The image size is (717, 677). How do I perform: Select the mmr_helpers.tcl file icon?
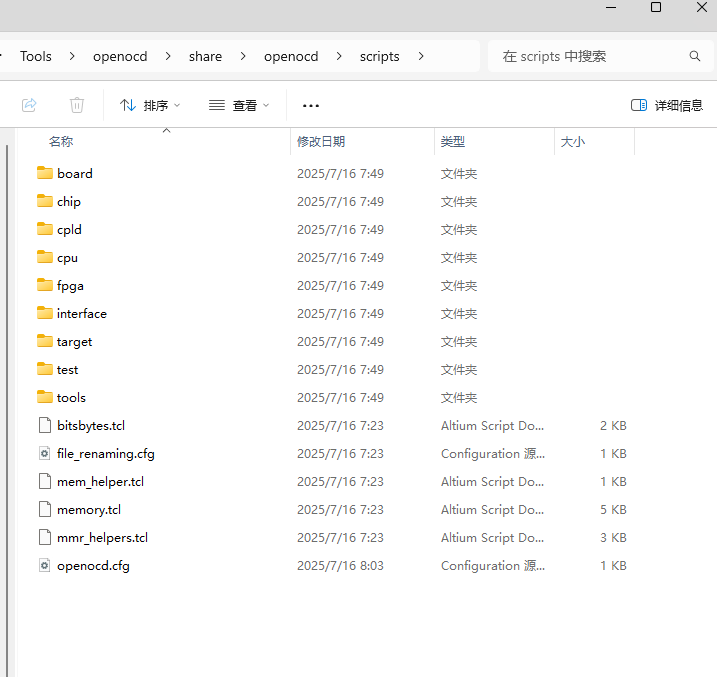tap(45, 537)
